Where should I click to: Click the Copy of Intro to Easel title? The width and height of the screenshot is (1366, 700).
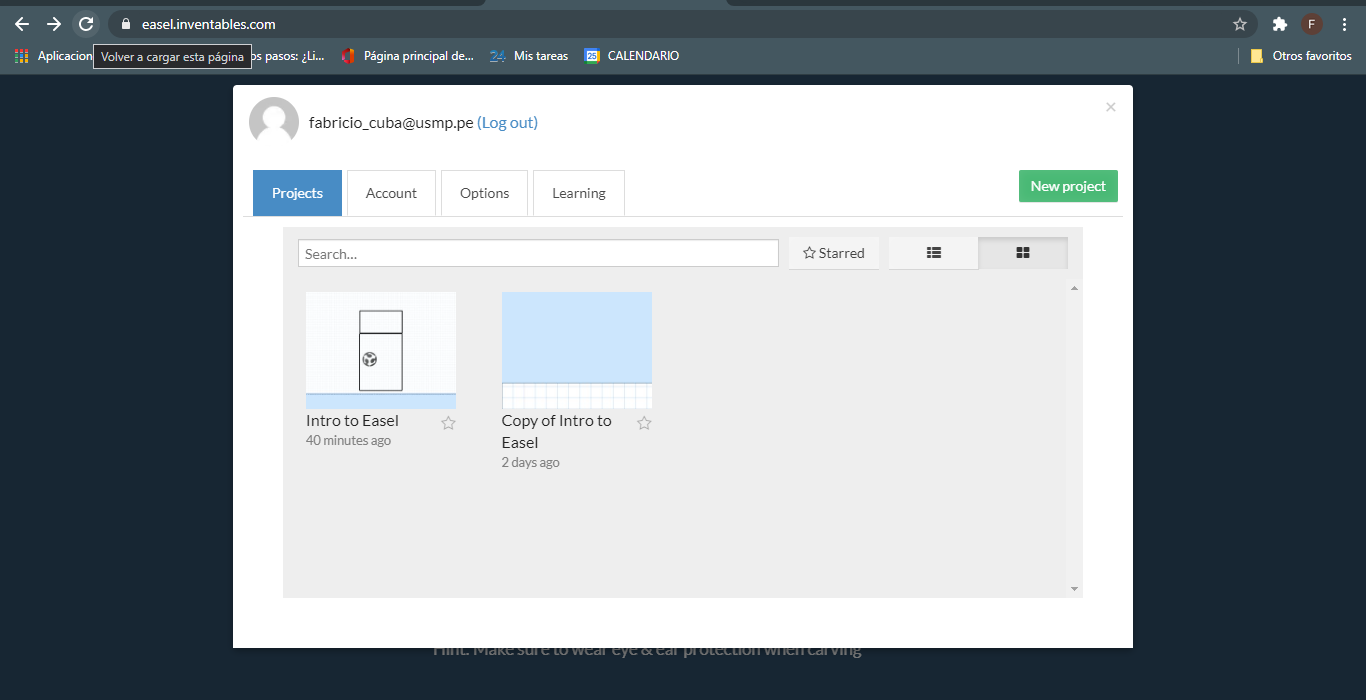coord(556,431)
